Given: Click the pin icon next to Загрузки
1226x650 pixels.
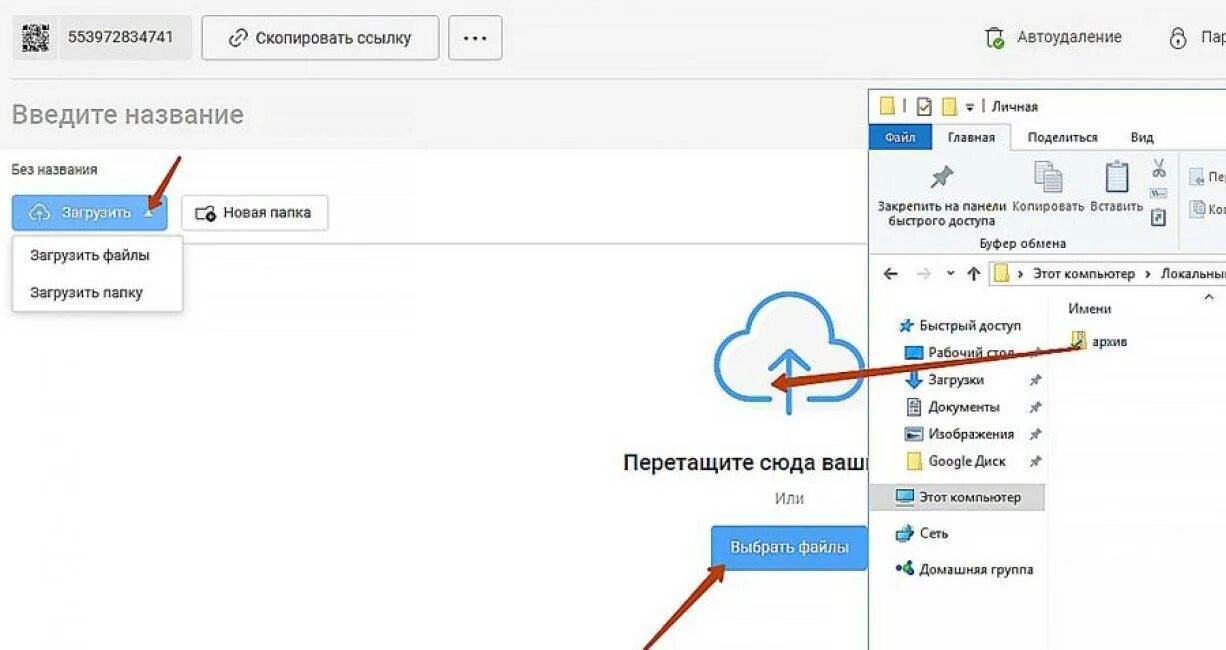Looking at the screenshot, I should click(x=1035, y=380).
